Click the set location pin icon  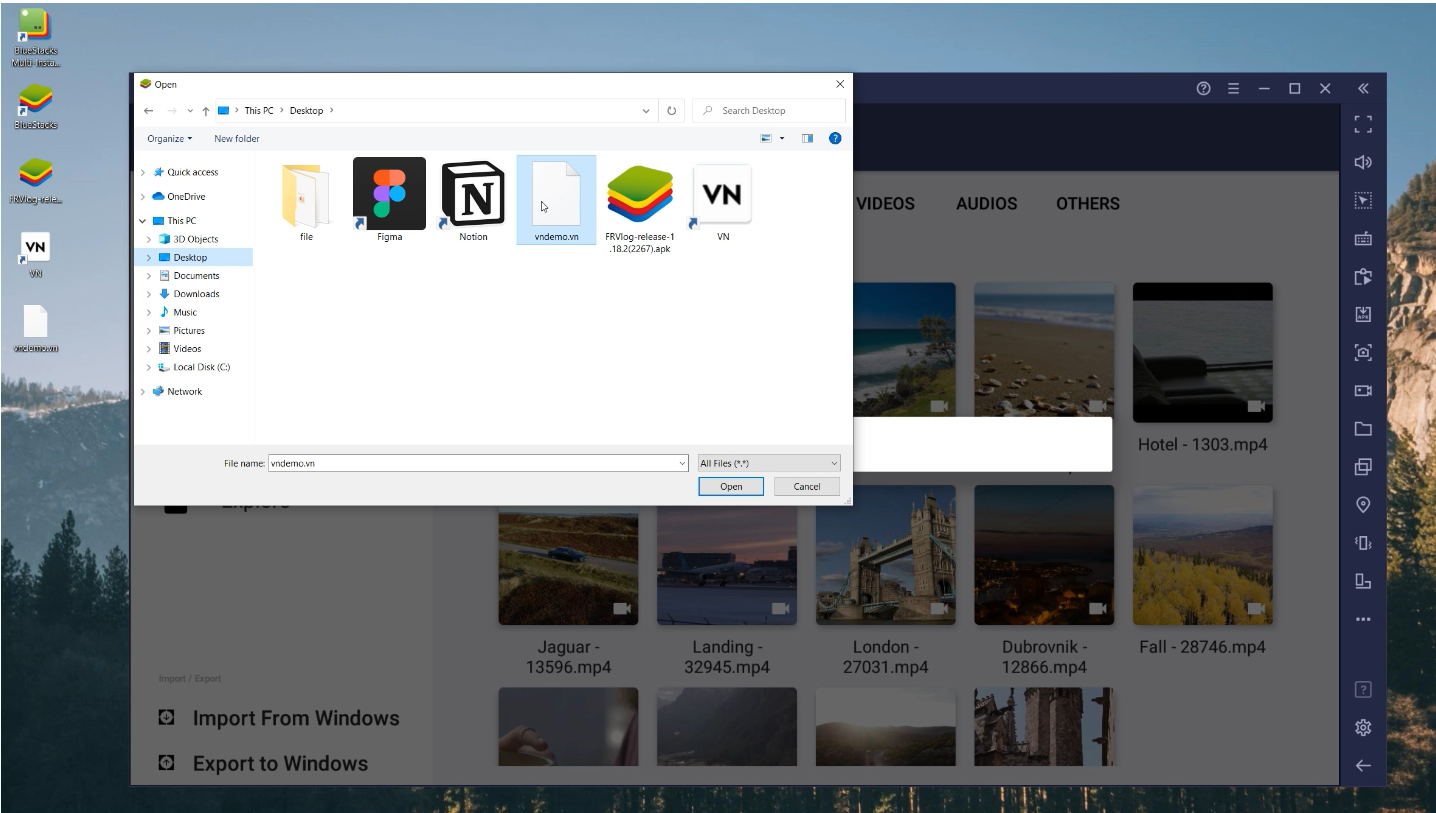click(1362, 505)
